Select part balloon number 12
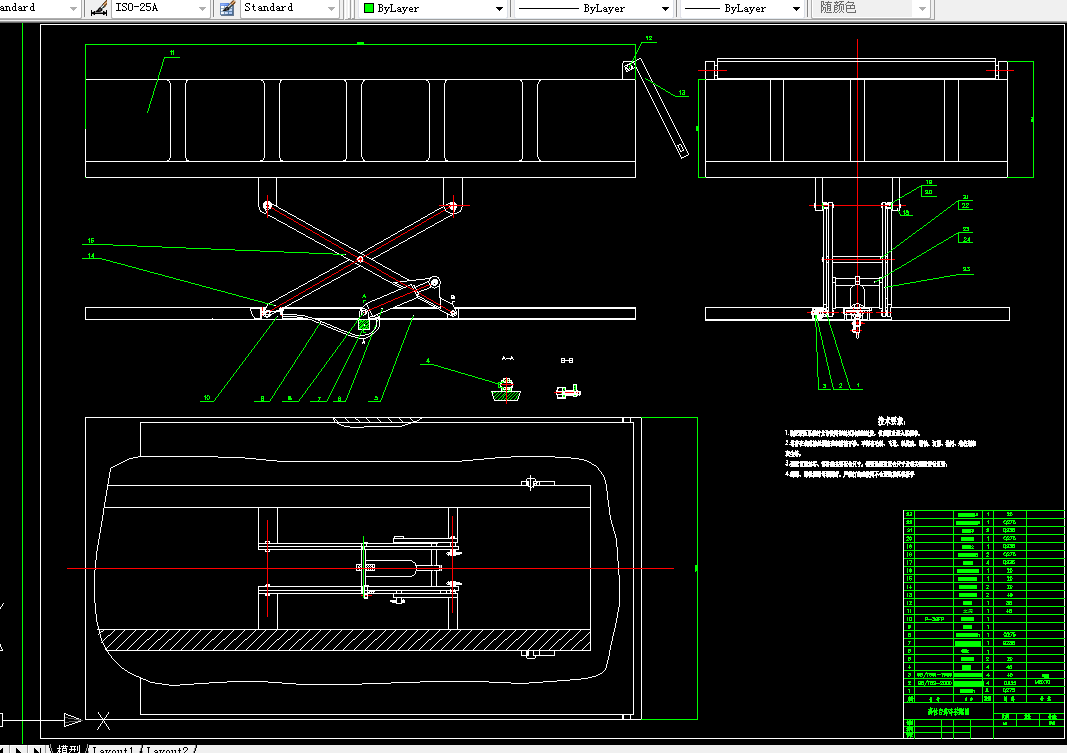The image size is (1067, 753). 649,39
